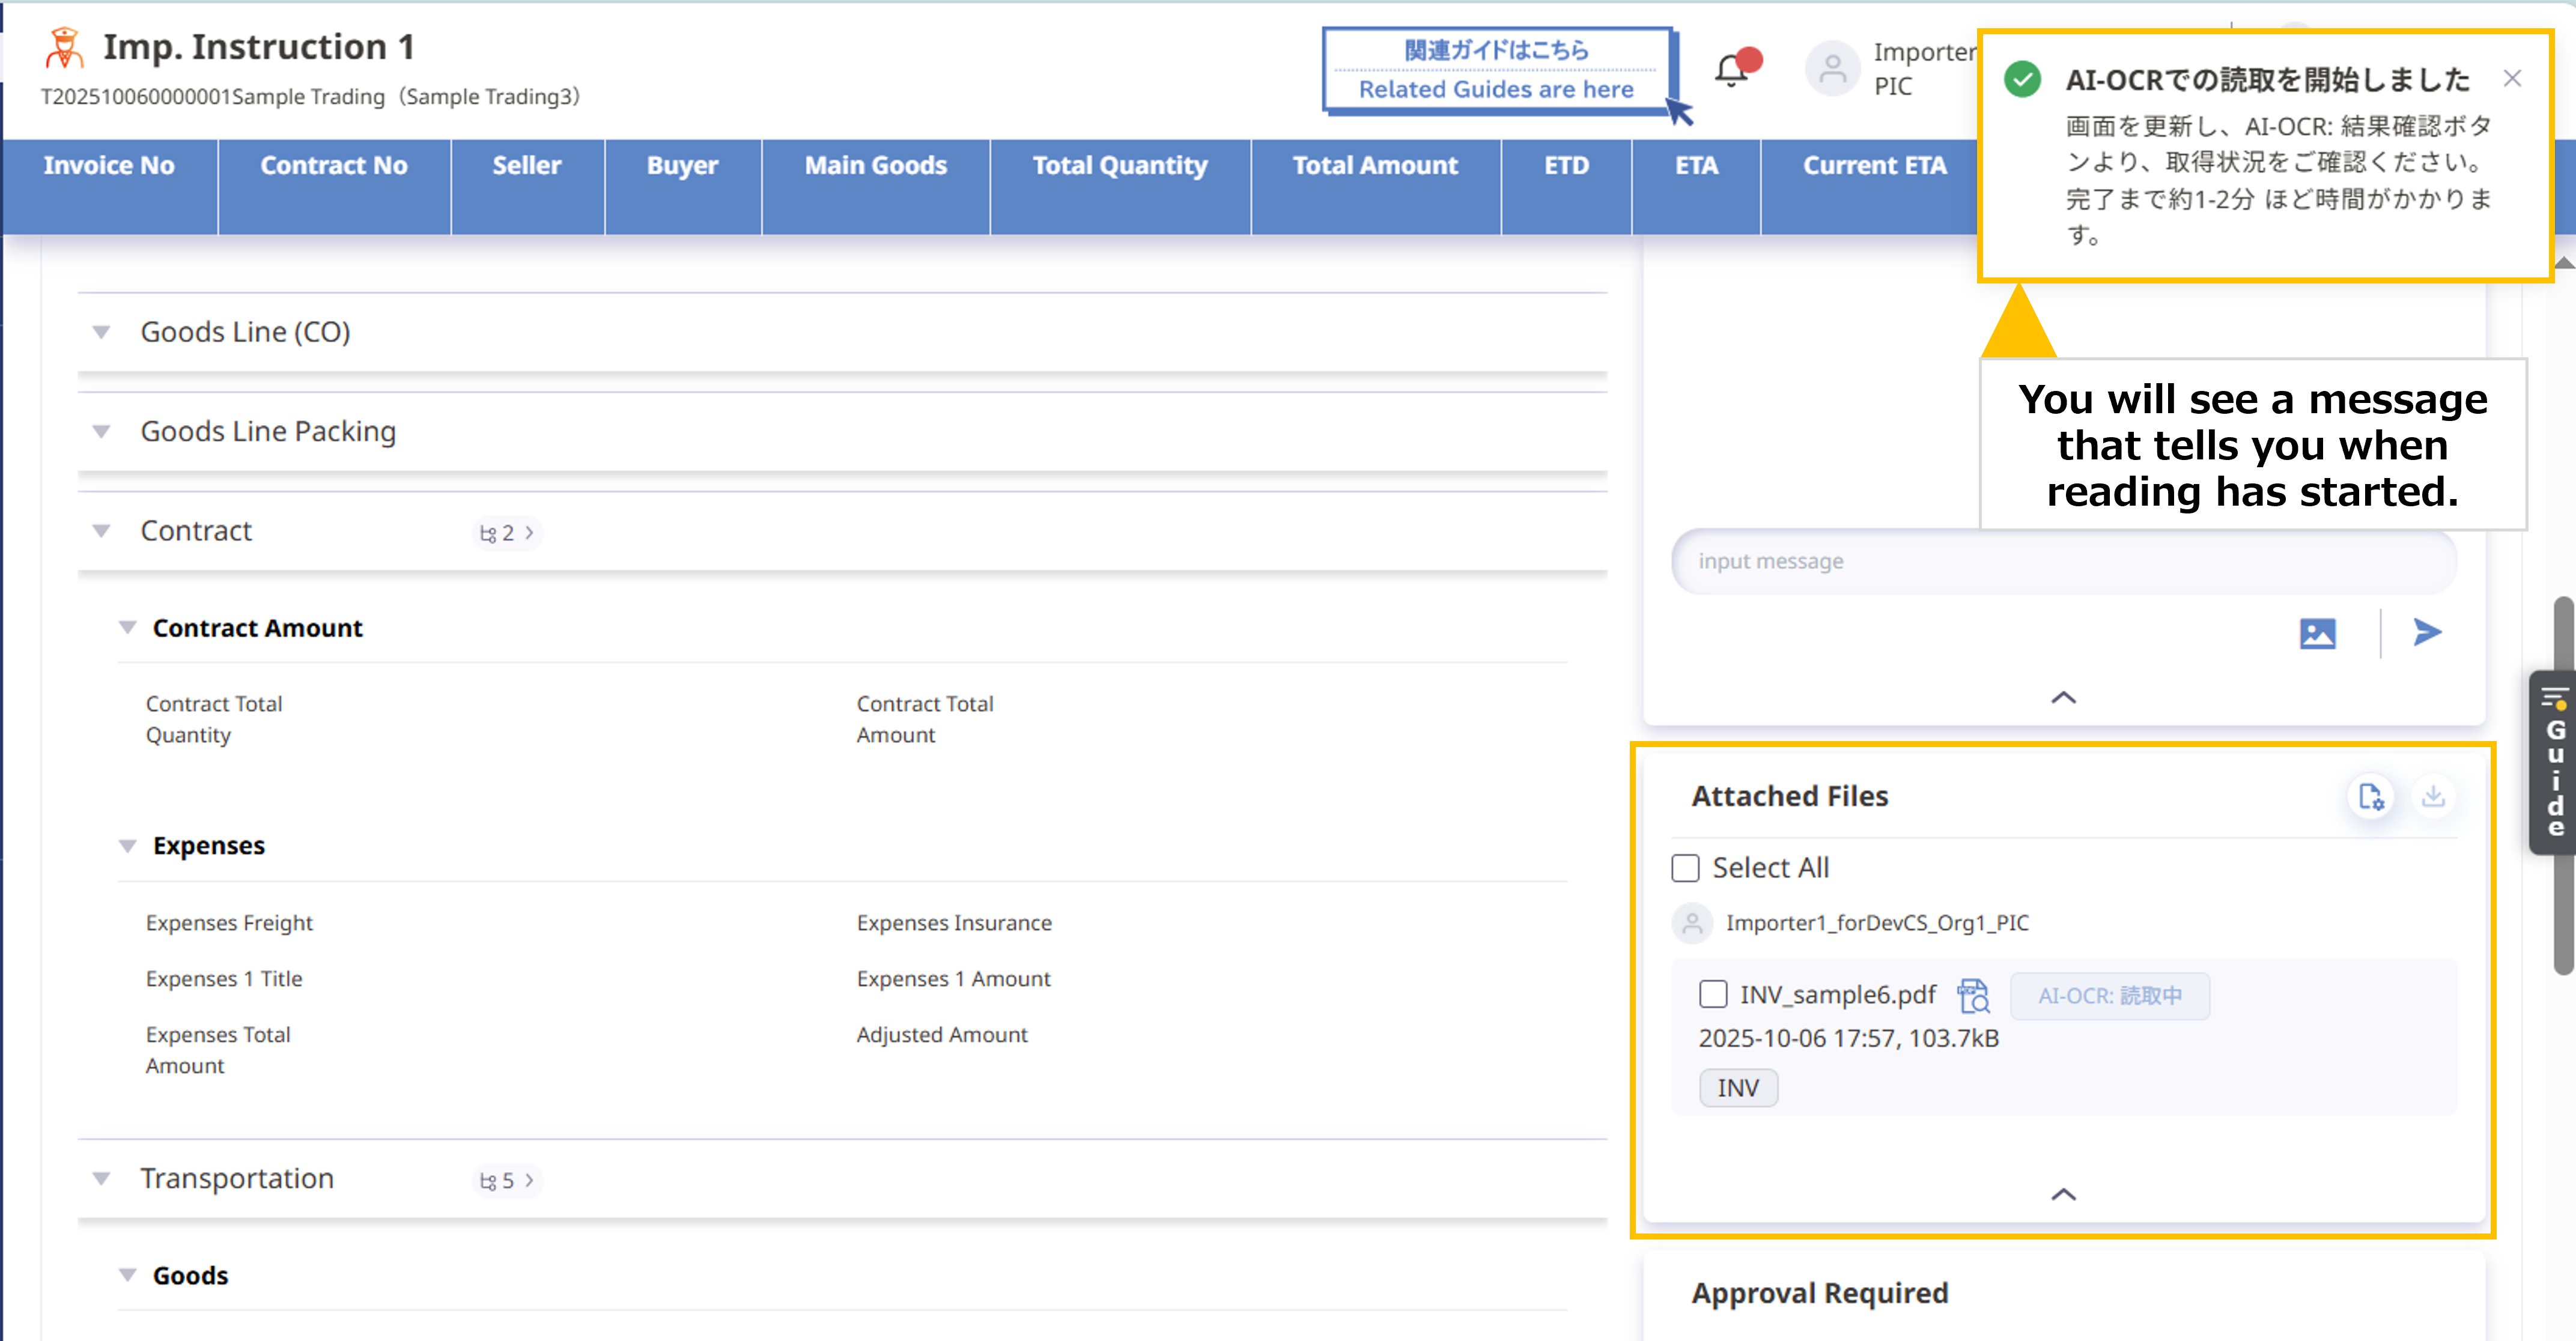Collapse the Attached Files panel chevron

[x=2064, y=1194]
